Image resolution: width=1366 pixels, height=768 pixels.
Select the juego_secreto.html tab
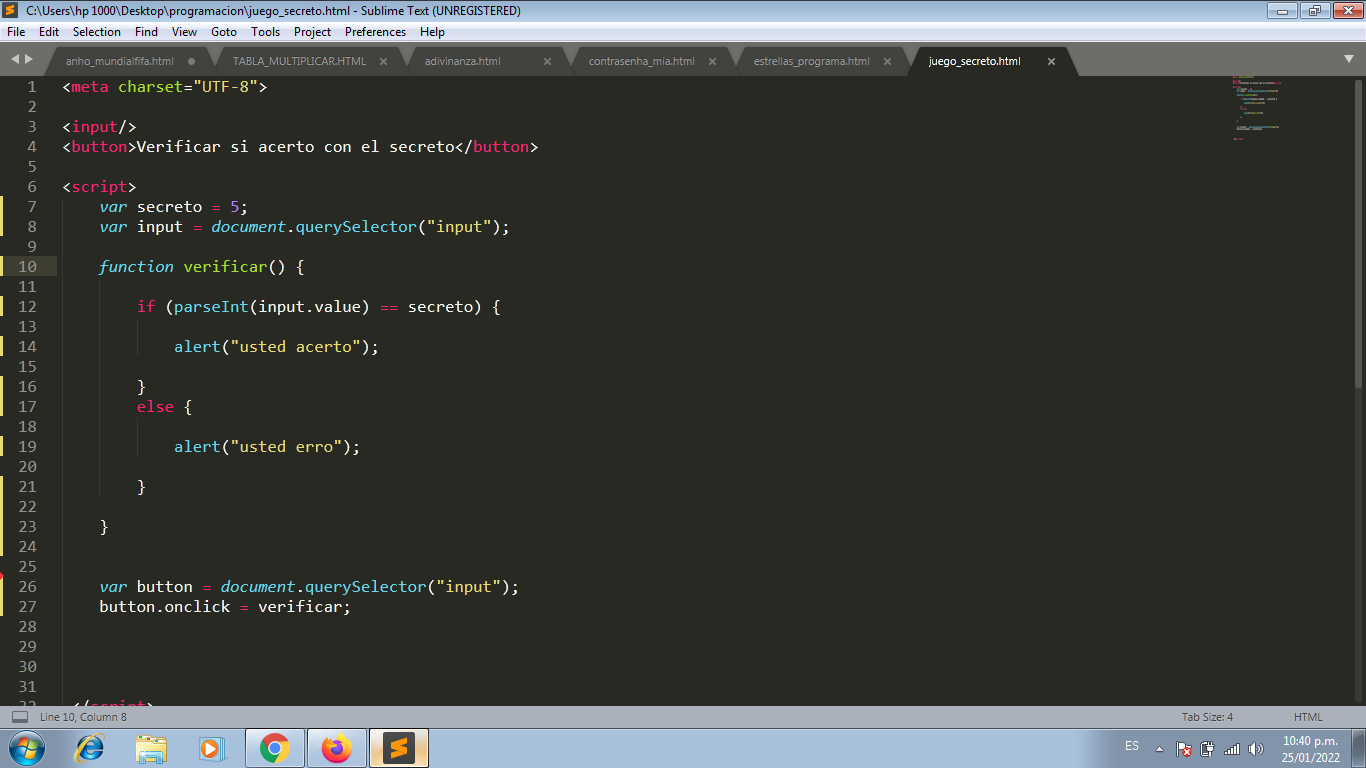974,61
